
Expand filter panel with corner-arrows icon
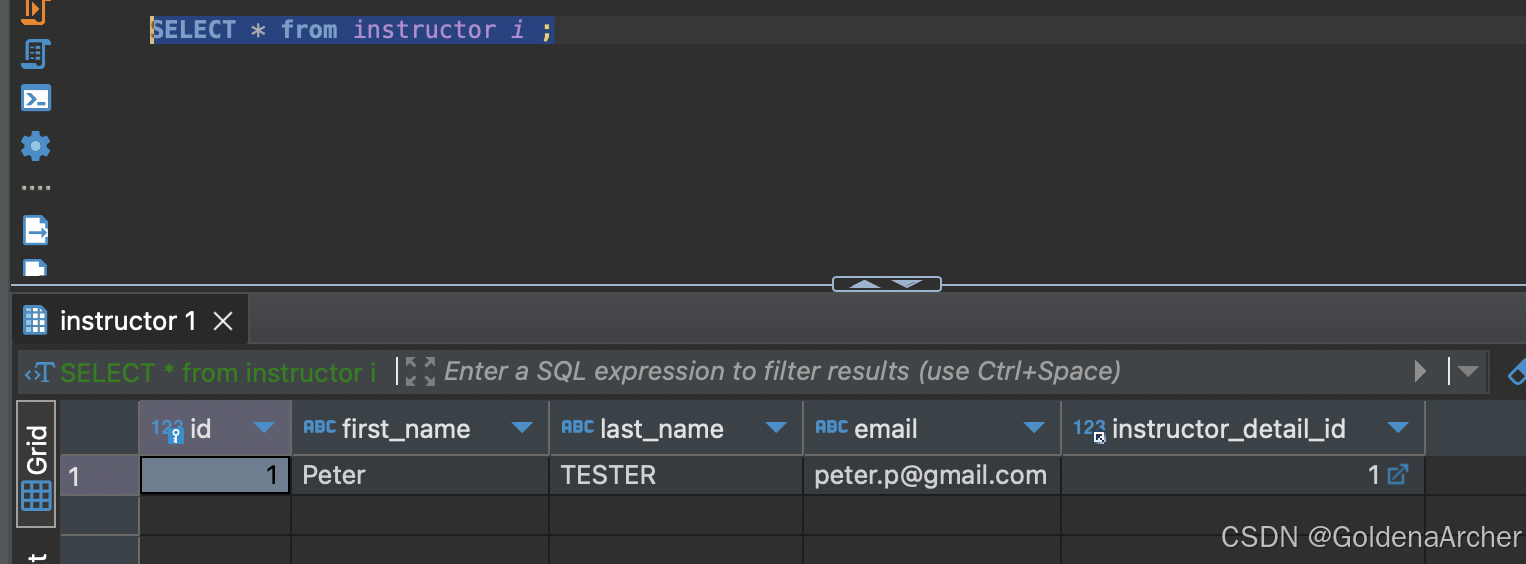point(420,372)
